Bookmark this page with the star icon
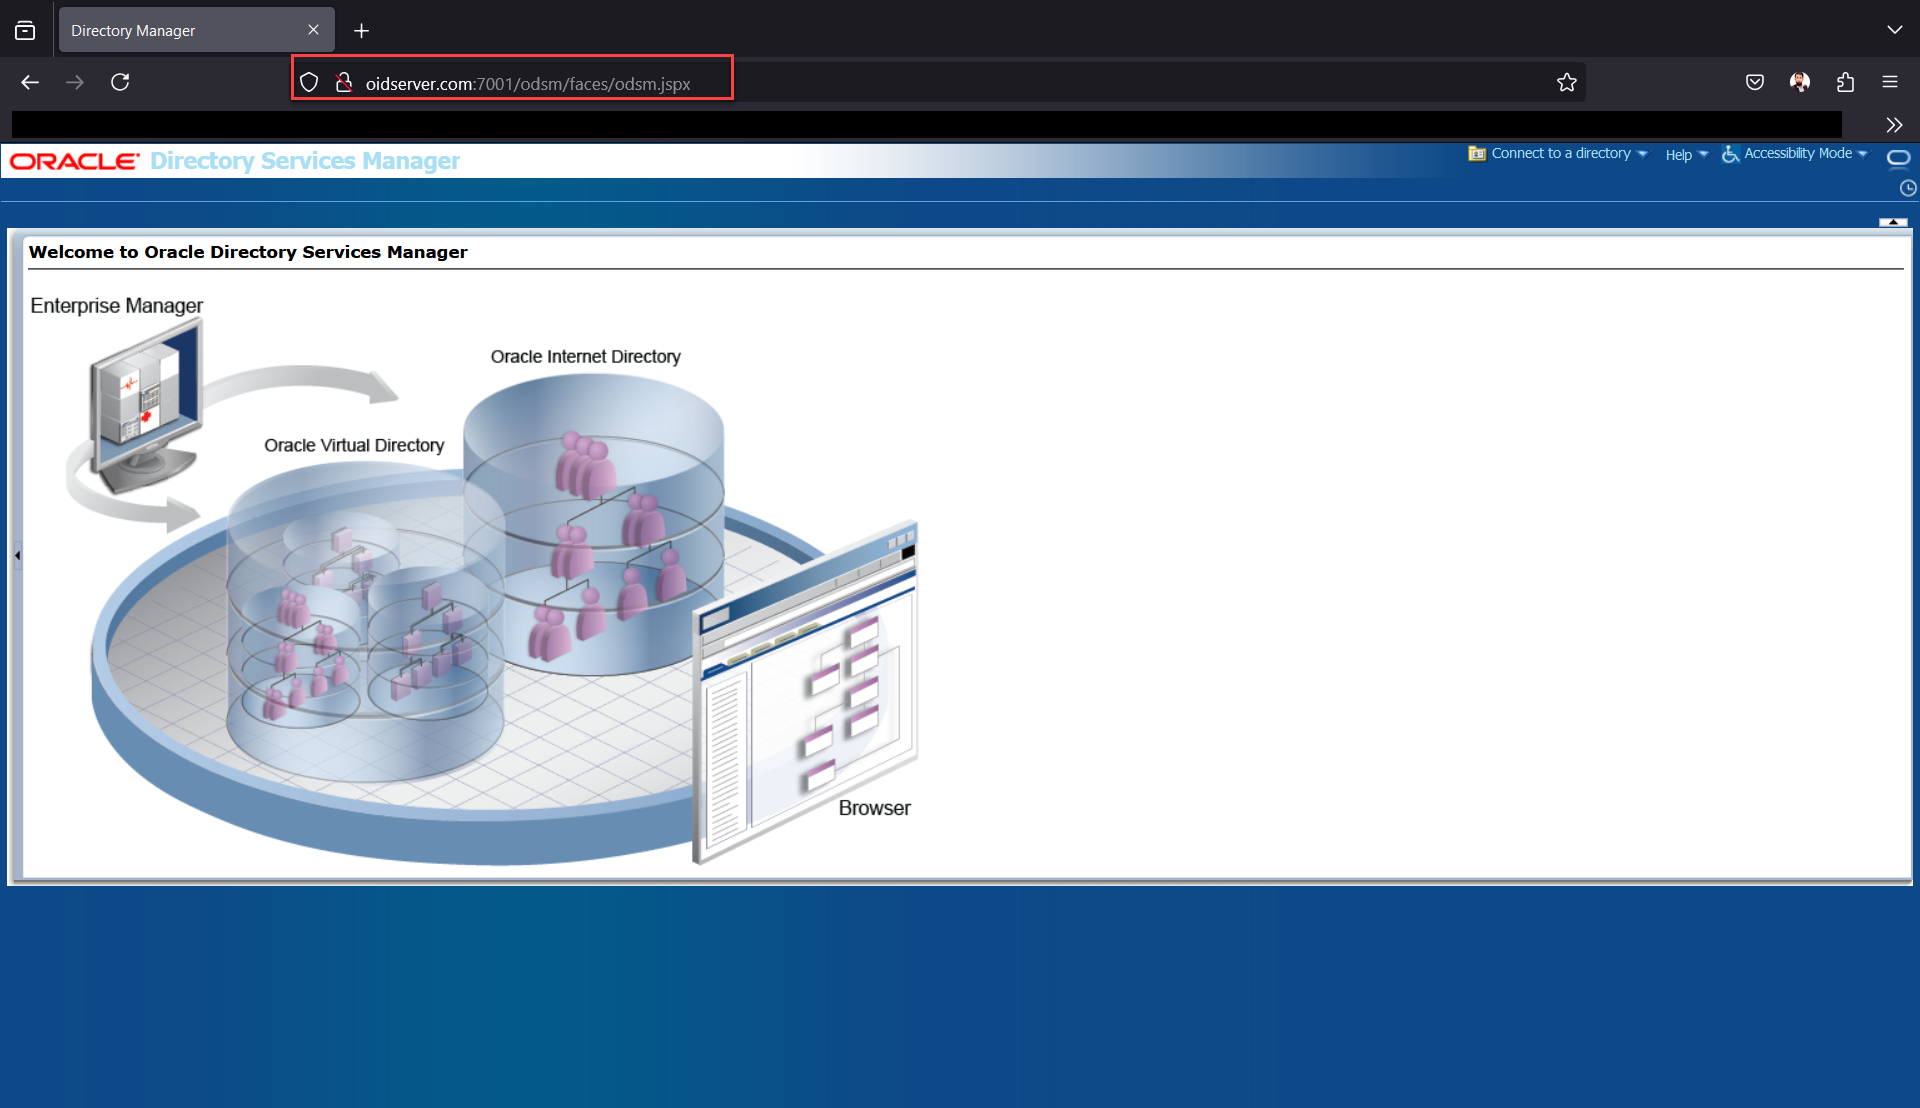1920x1108 pixels. point(1566,82)
